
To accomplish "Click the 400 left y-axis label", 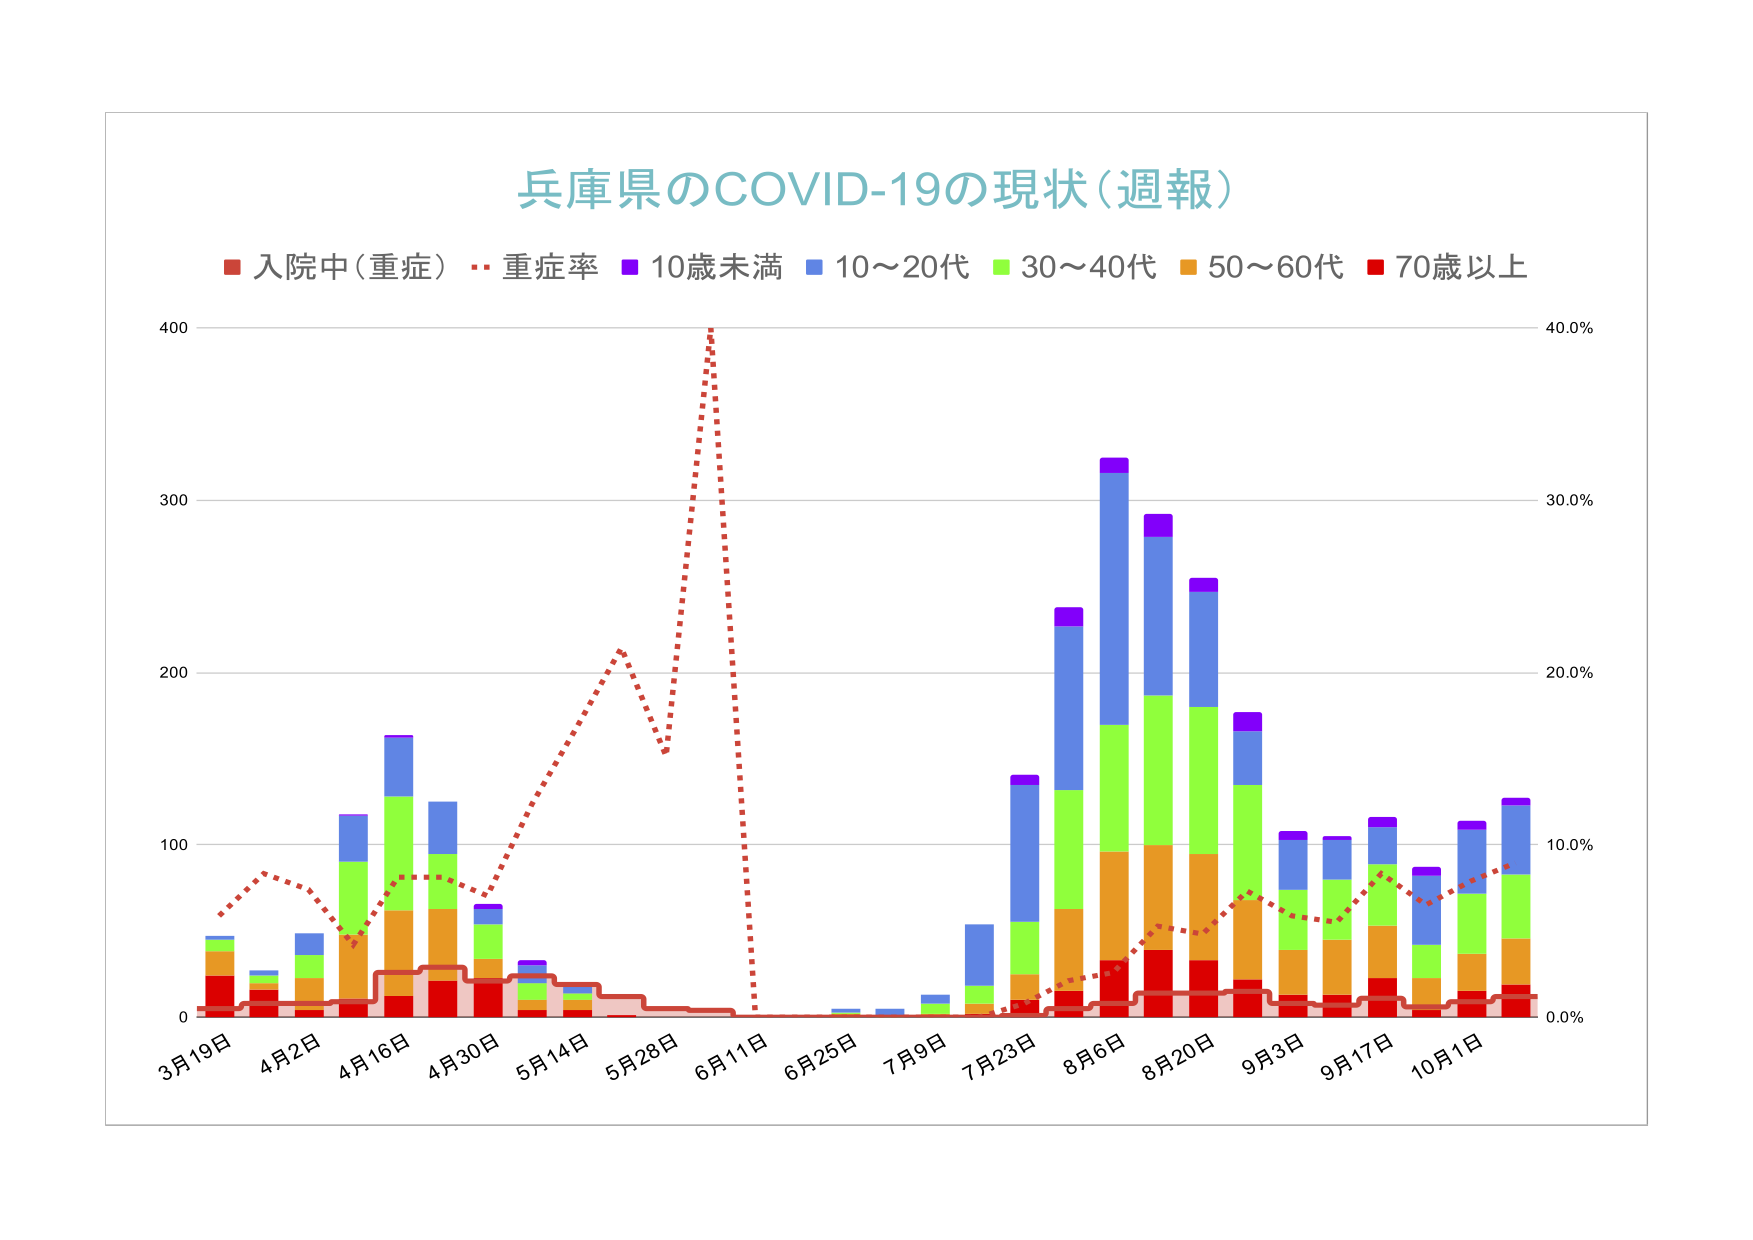I will point(174,328).
